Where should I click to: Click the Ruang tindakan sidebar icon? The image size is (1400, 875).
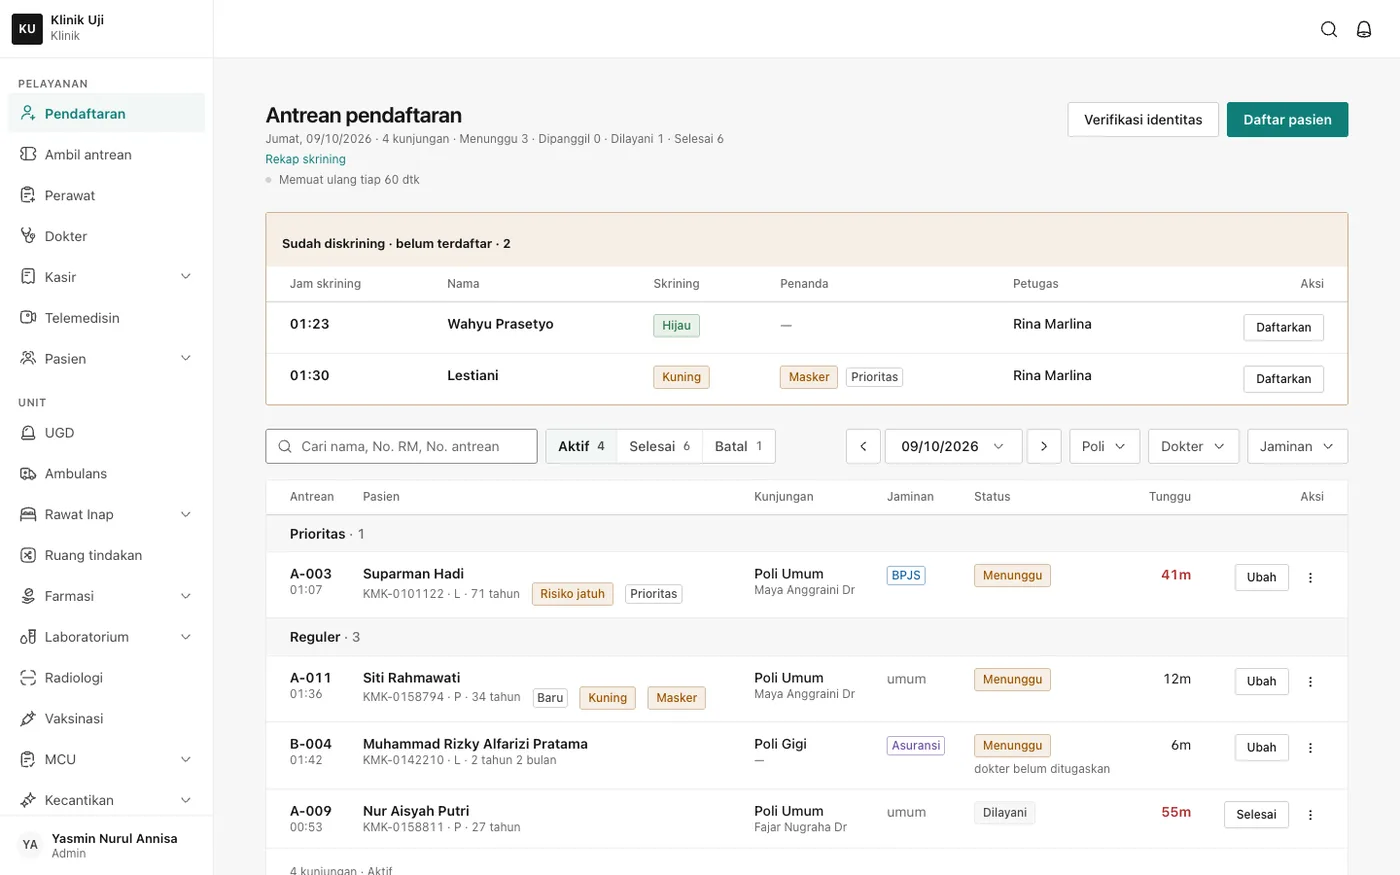[x=28, y=555]
